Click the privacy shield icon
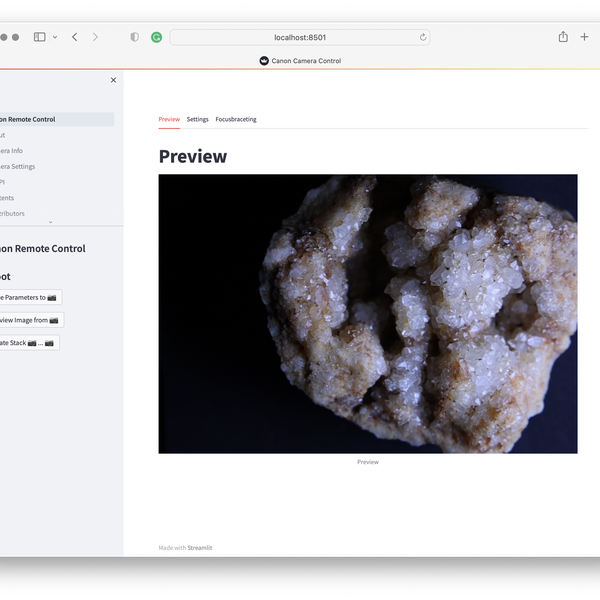Viewport: 600px width, 600px height. (x=135, y=37)
